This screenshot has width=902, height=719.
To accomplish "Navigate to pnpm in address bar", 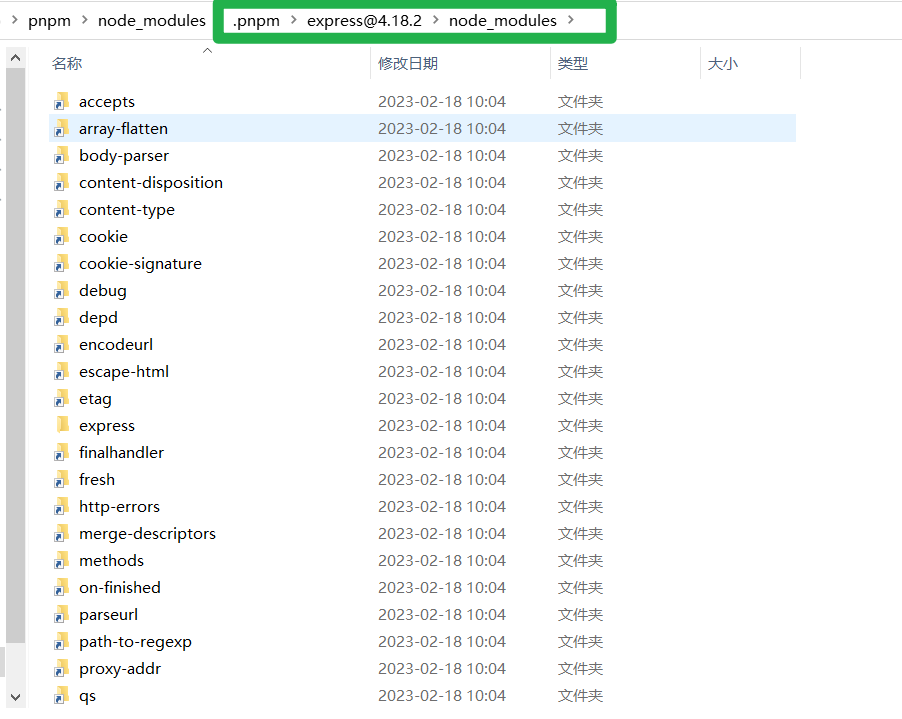I will point(49,21).
